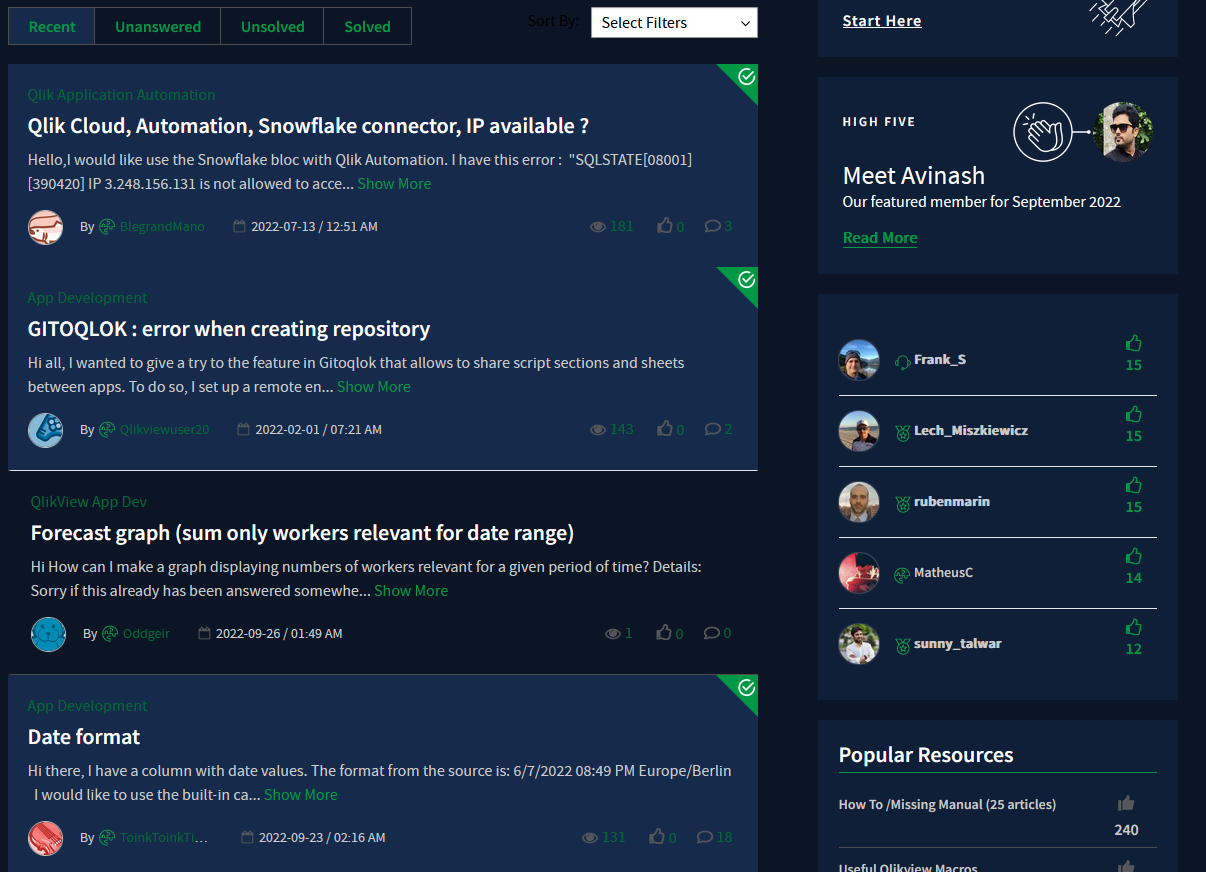Click the rank badge beside BlegrandMano
Image resolution: width=1206 pixels, height=872 pixels.
tap(107, 227)
